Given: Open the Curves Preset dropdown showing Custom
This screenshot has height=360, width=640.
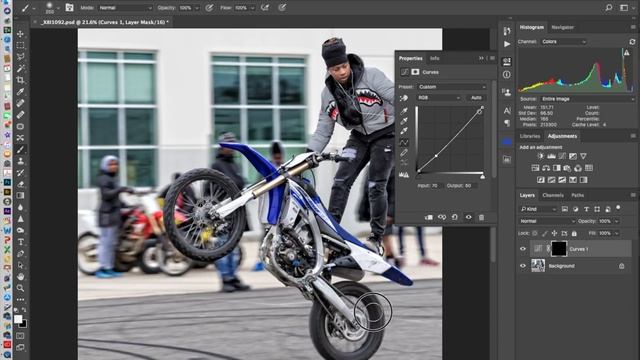Looking at the screenshot, I should (x=452, y=87).
